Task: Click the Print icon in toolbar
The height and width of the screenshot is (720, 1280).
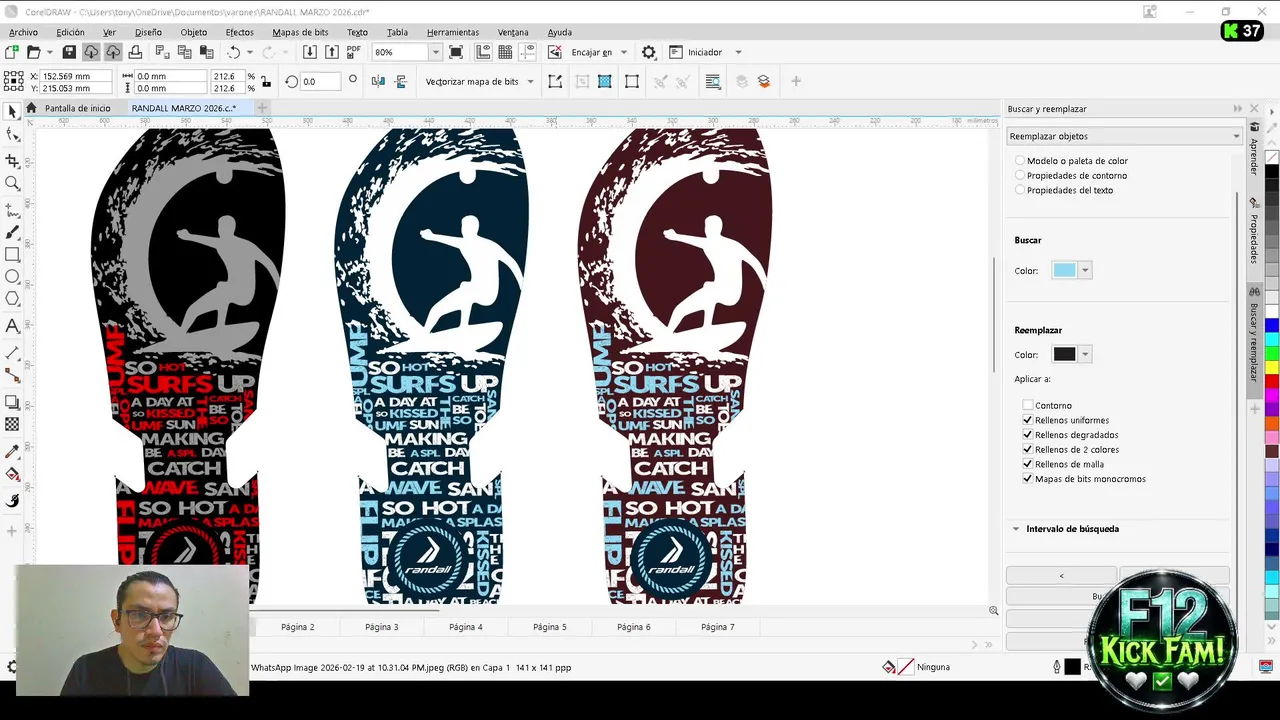Action: [135, 52]
